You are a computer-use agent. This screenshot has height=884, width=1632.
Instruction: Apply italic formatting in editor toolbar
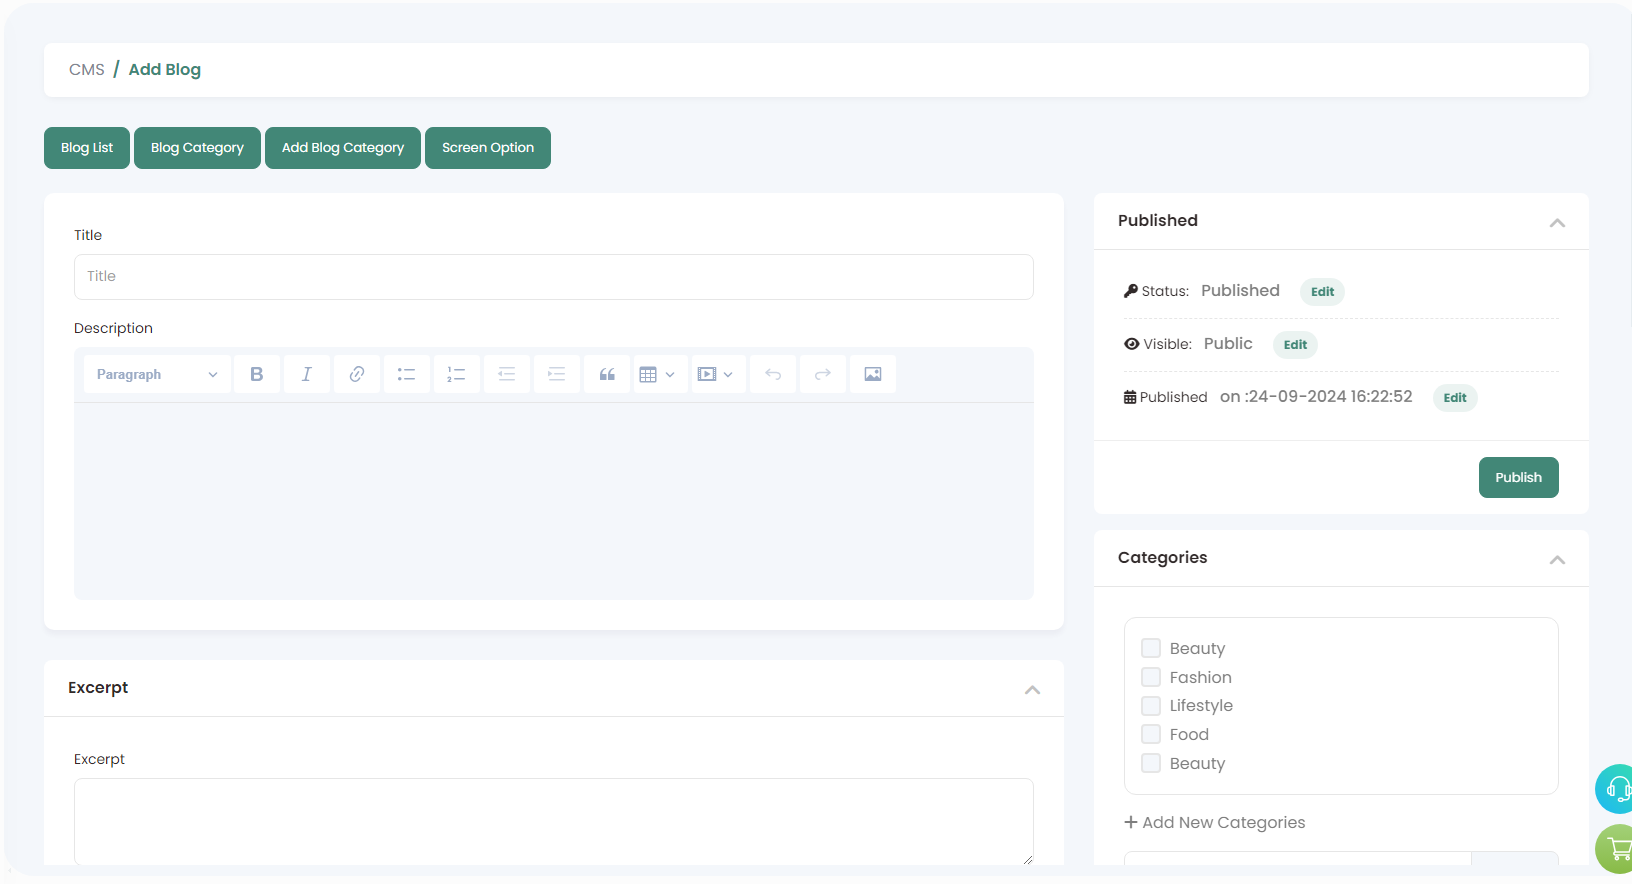pos(307,374)
